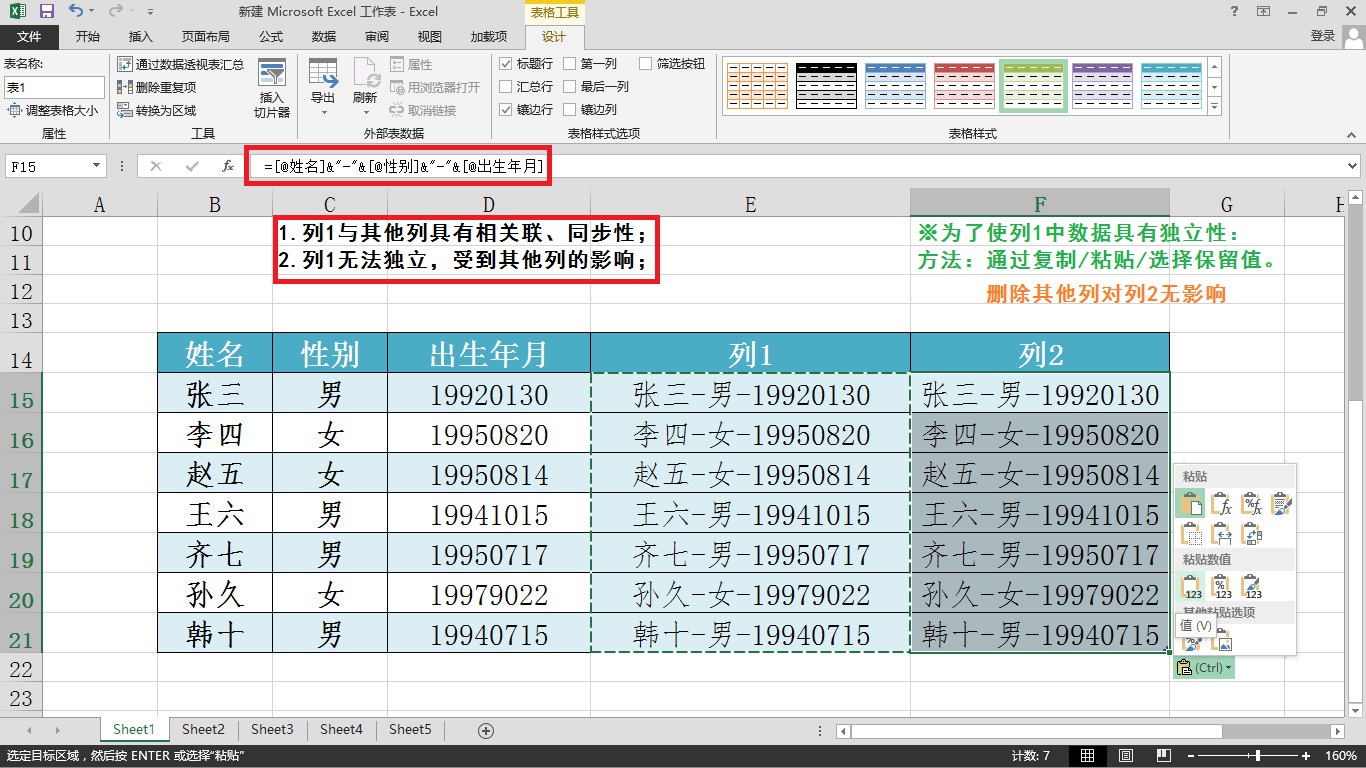Click the Redo arrow icon

[x=115, y=12]
